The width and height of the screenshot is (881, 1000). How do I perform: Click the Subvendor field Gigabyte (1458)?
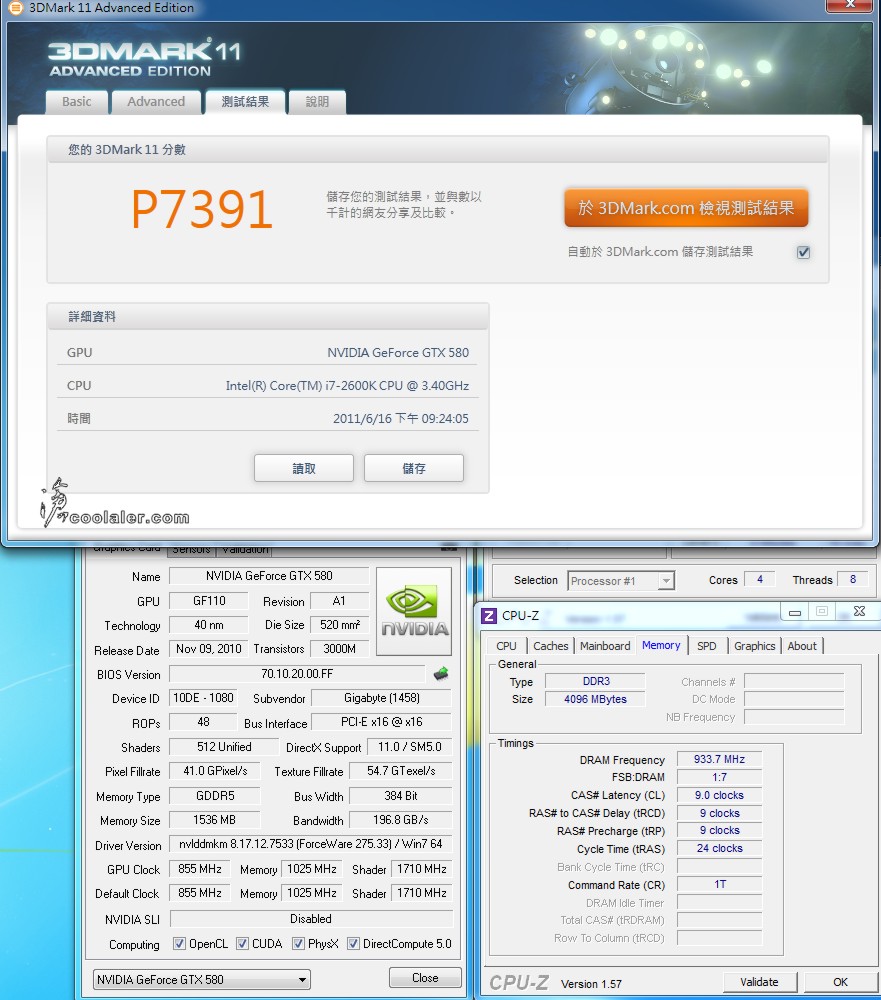click(x=381, y=698)
